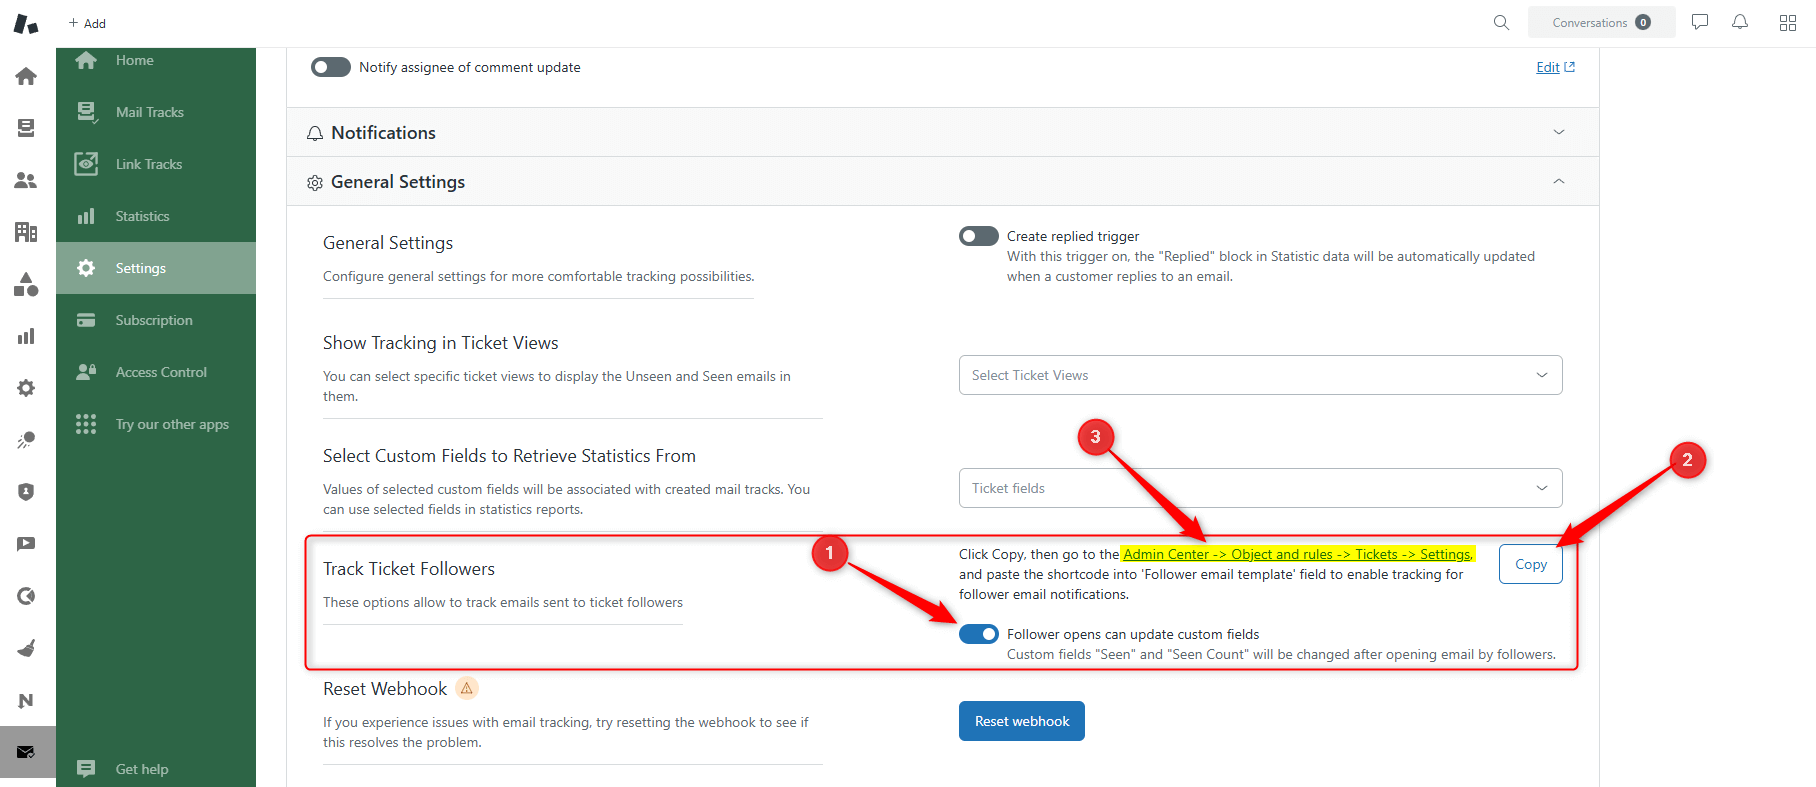
Task: Open the notifications bell icon
Action: coord(1740,22)
